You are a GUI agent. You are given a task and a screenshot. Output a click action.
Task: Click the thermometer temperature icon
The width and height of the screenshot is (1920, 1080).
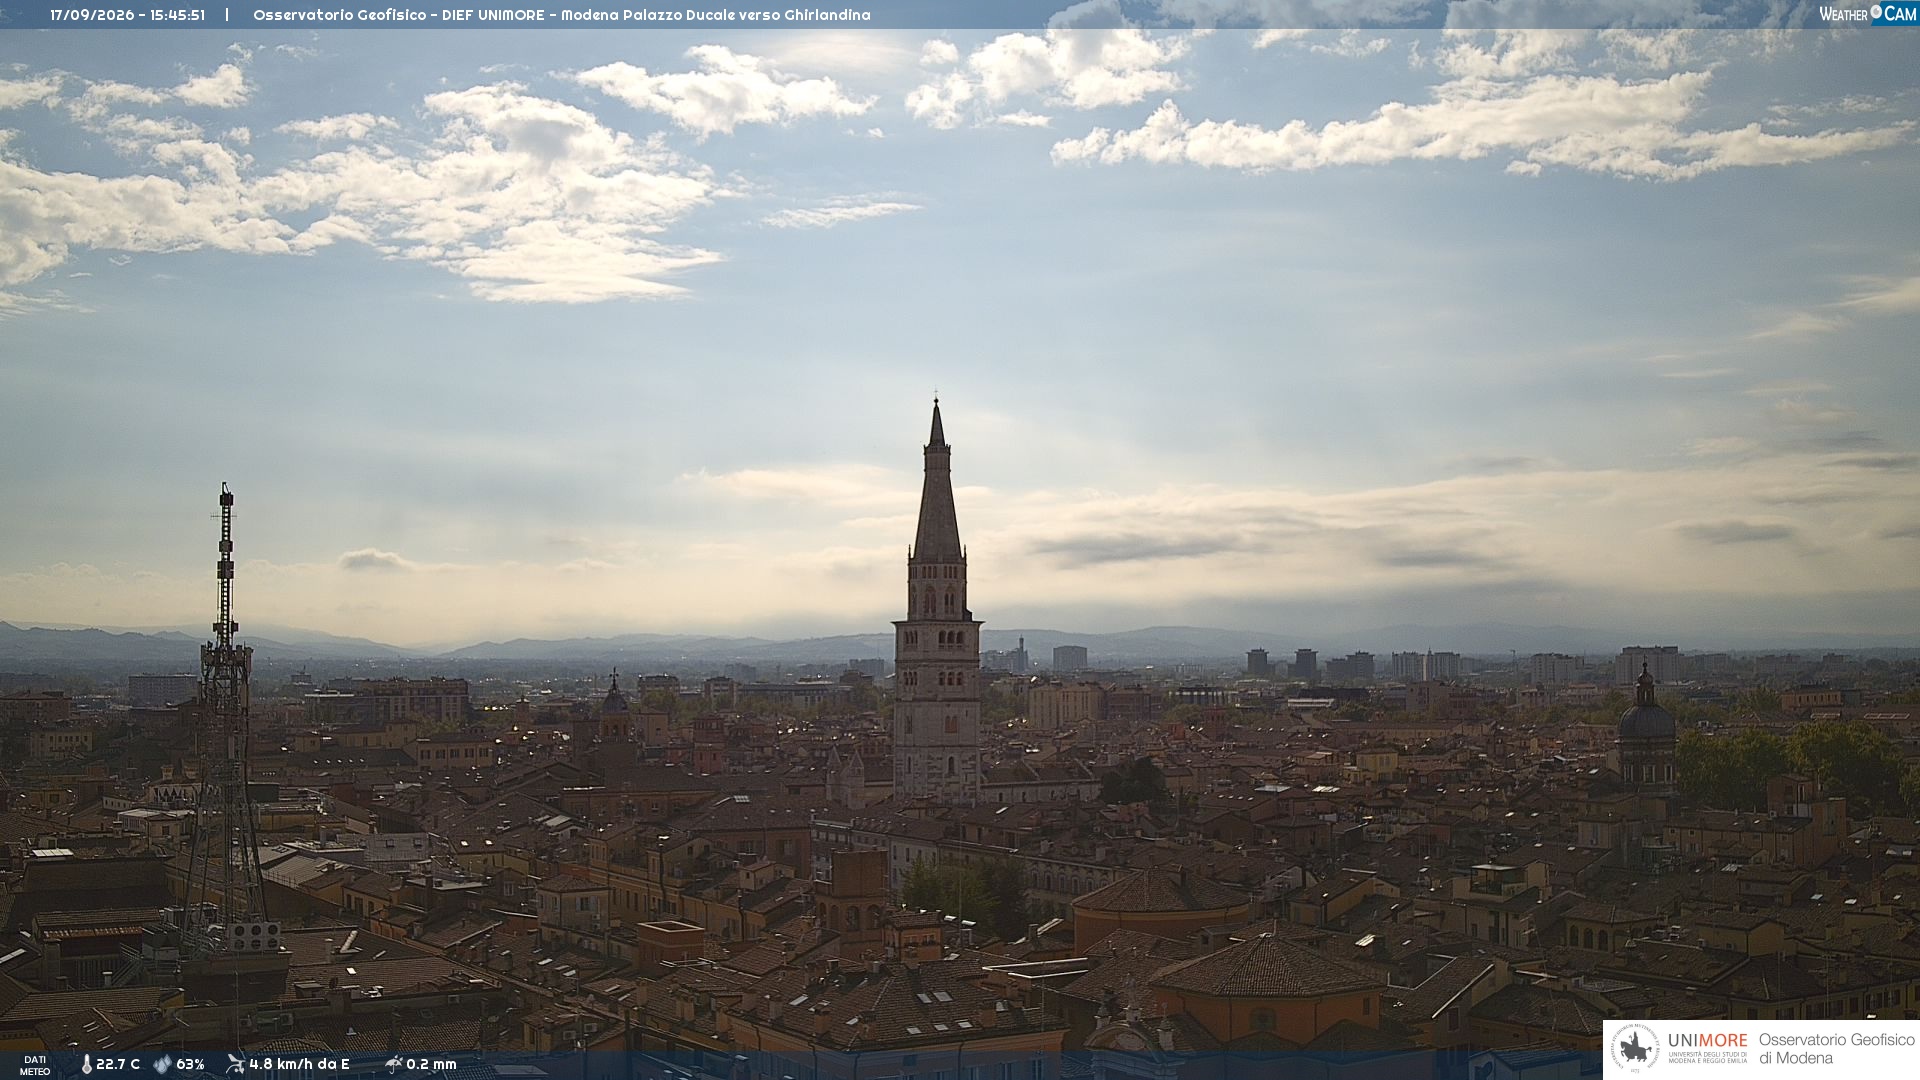86,1064
